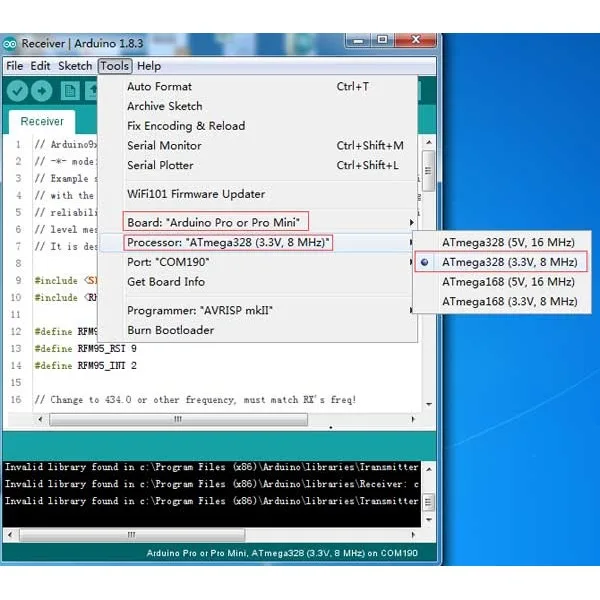This screenshot has width=600, height=600.
Task: Close the Tools menu from menu bar
Action: tap(115, 66)
